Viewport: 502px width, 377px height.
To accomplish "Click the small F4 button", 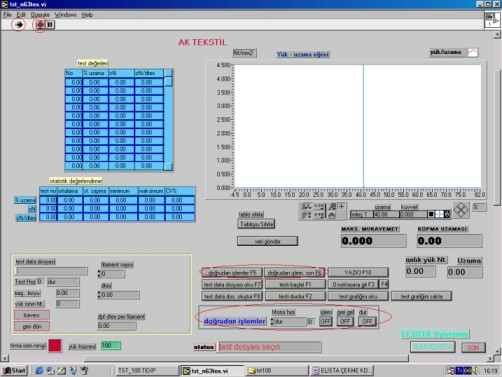I will coord(384,284).
